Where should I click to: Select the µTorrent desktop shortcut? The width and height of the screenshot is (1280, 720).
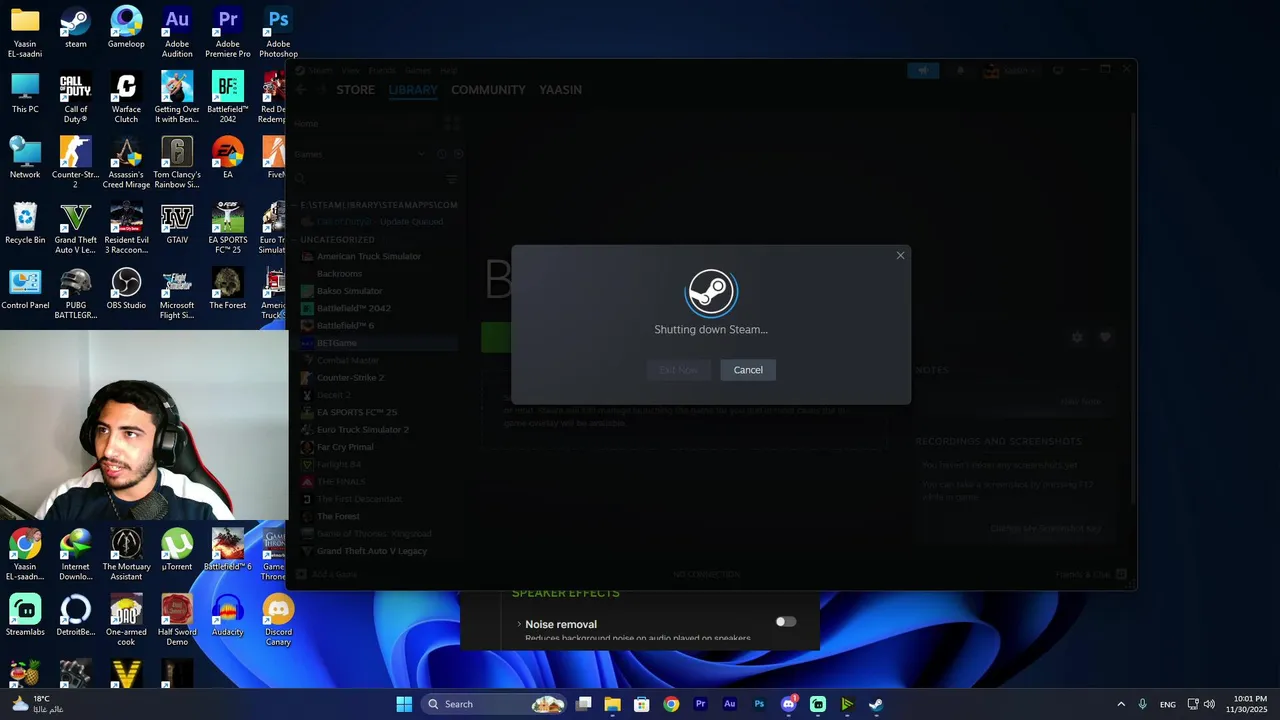click(177, 549)
